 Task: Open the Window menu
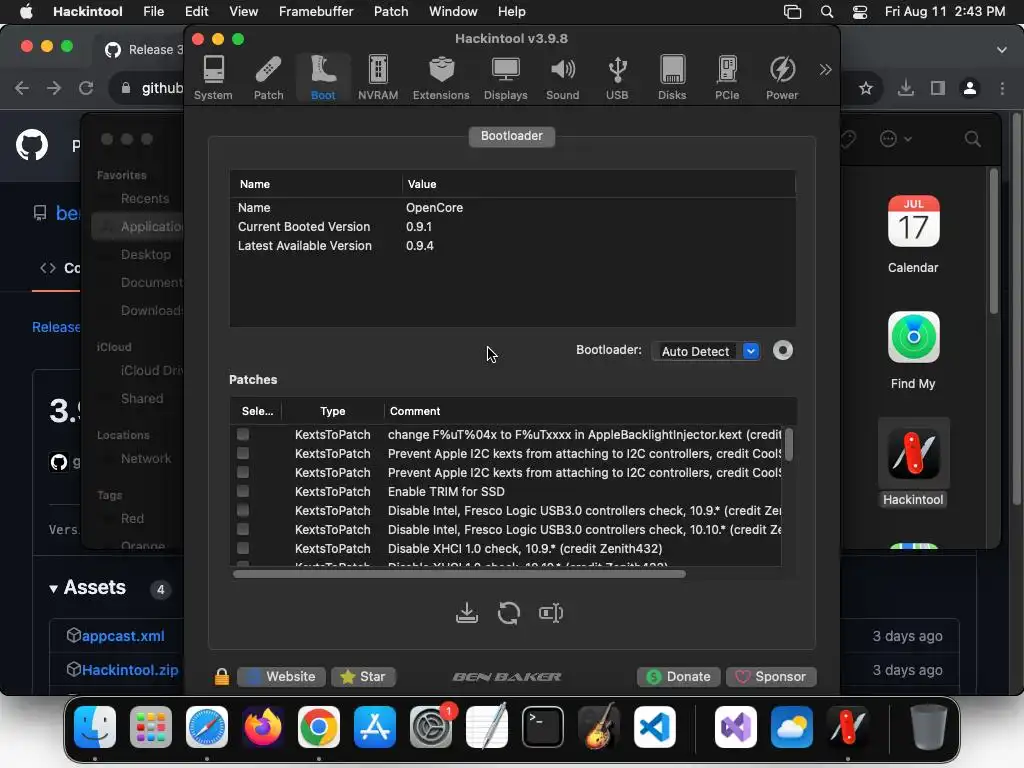pyautogui.click(x=453, y=11)
